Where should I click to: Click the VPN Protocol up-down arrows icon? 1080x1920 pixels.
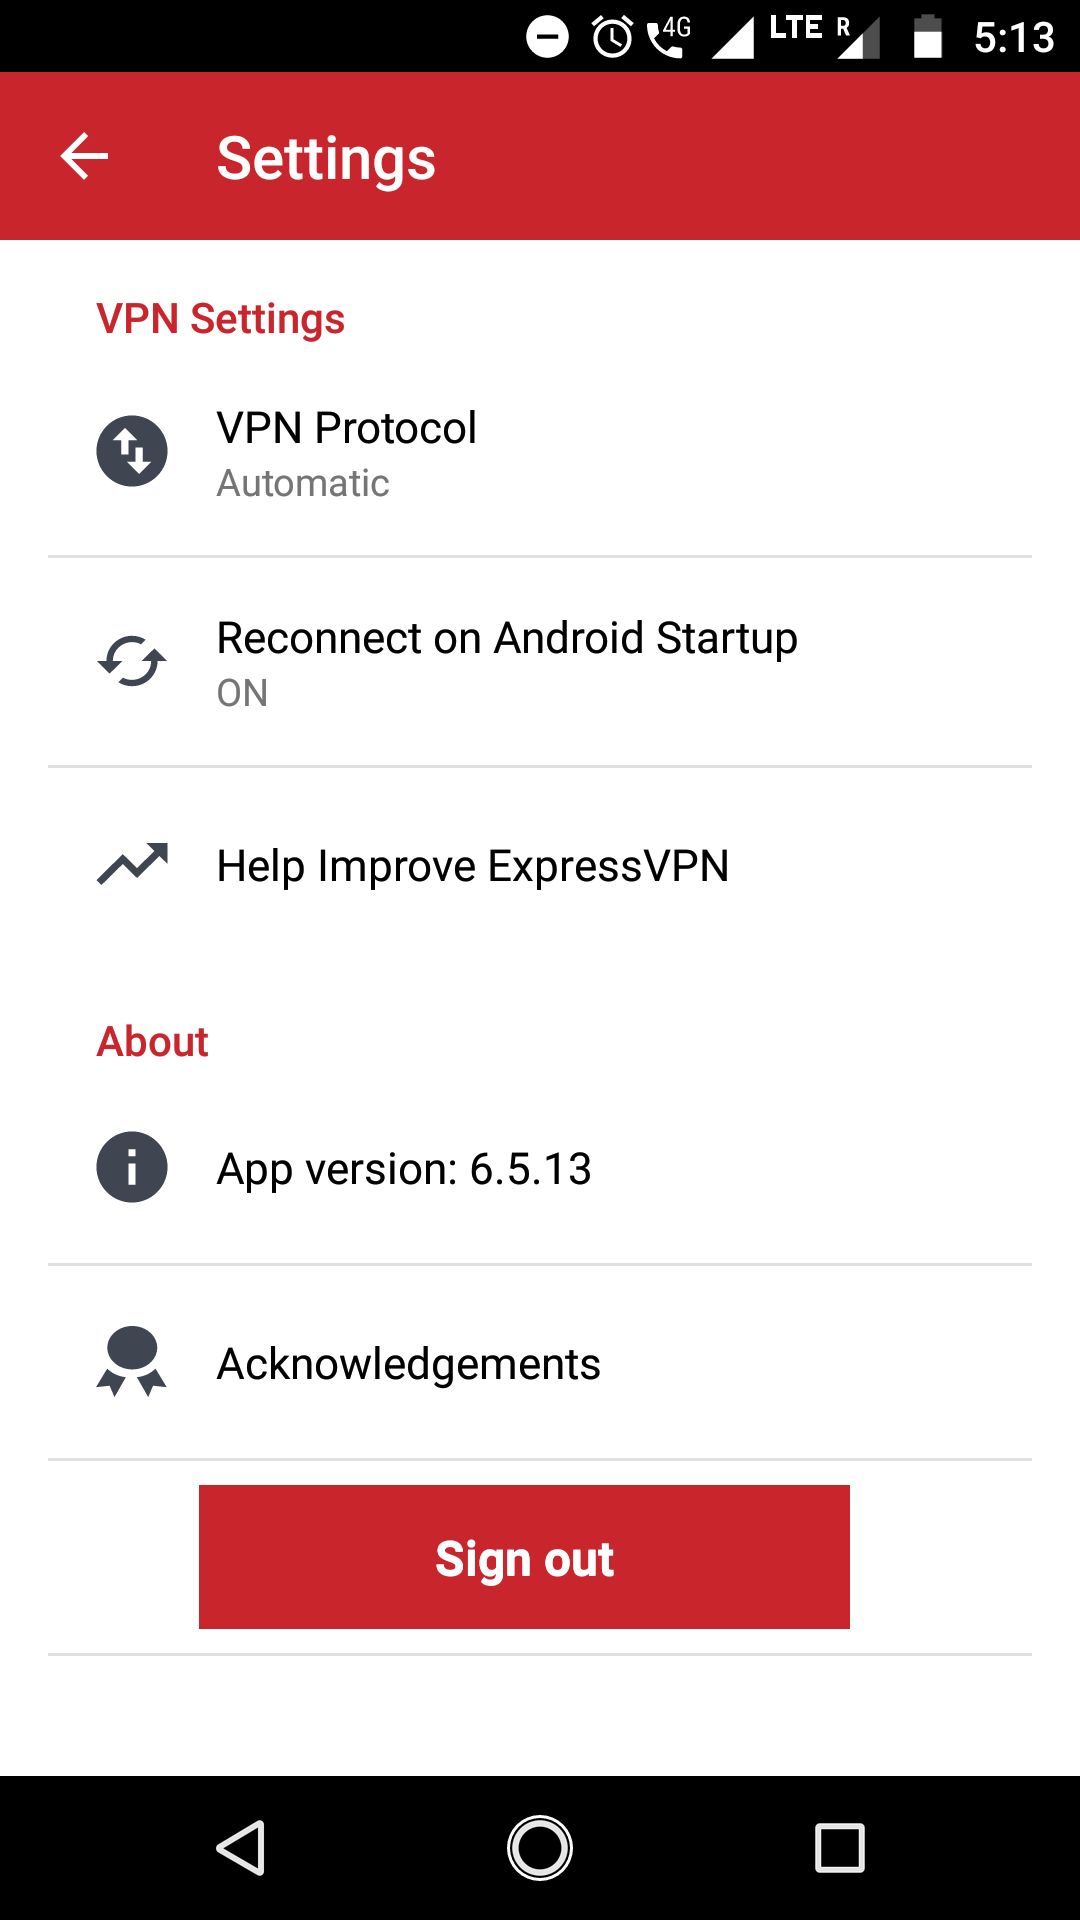[x=132, y=451]
